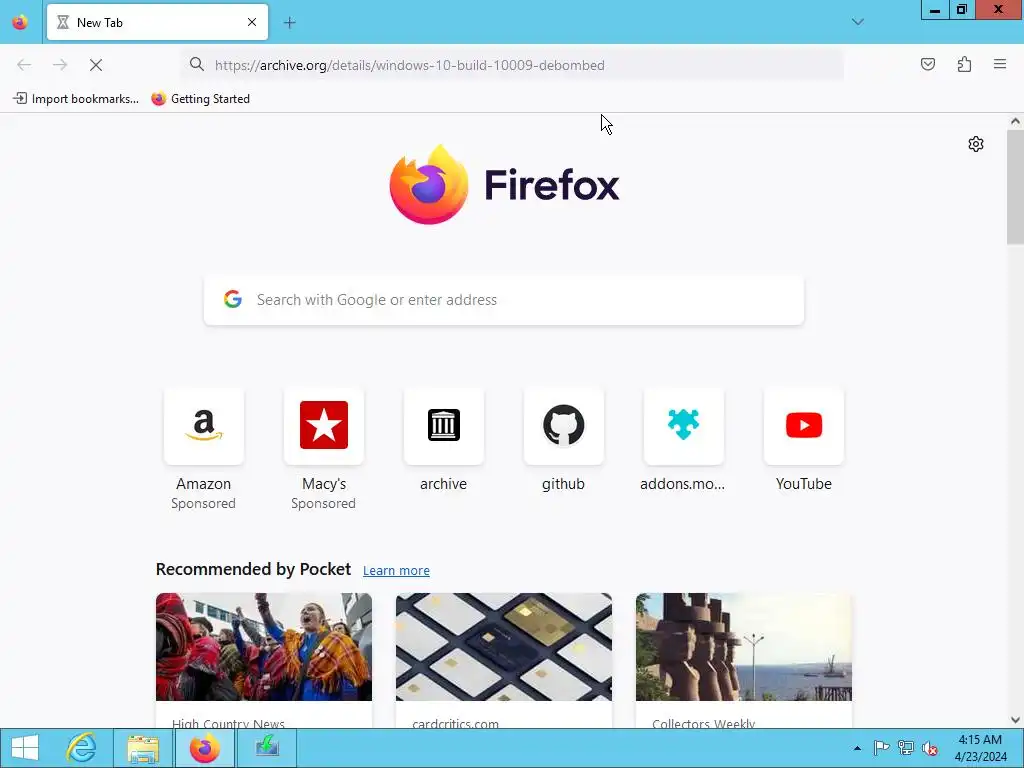Click the search magnifier in address bar
The height and width of the screenshot is (768, 1024).
pyautogui.click(x=197, y=64)
